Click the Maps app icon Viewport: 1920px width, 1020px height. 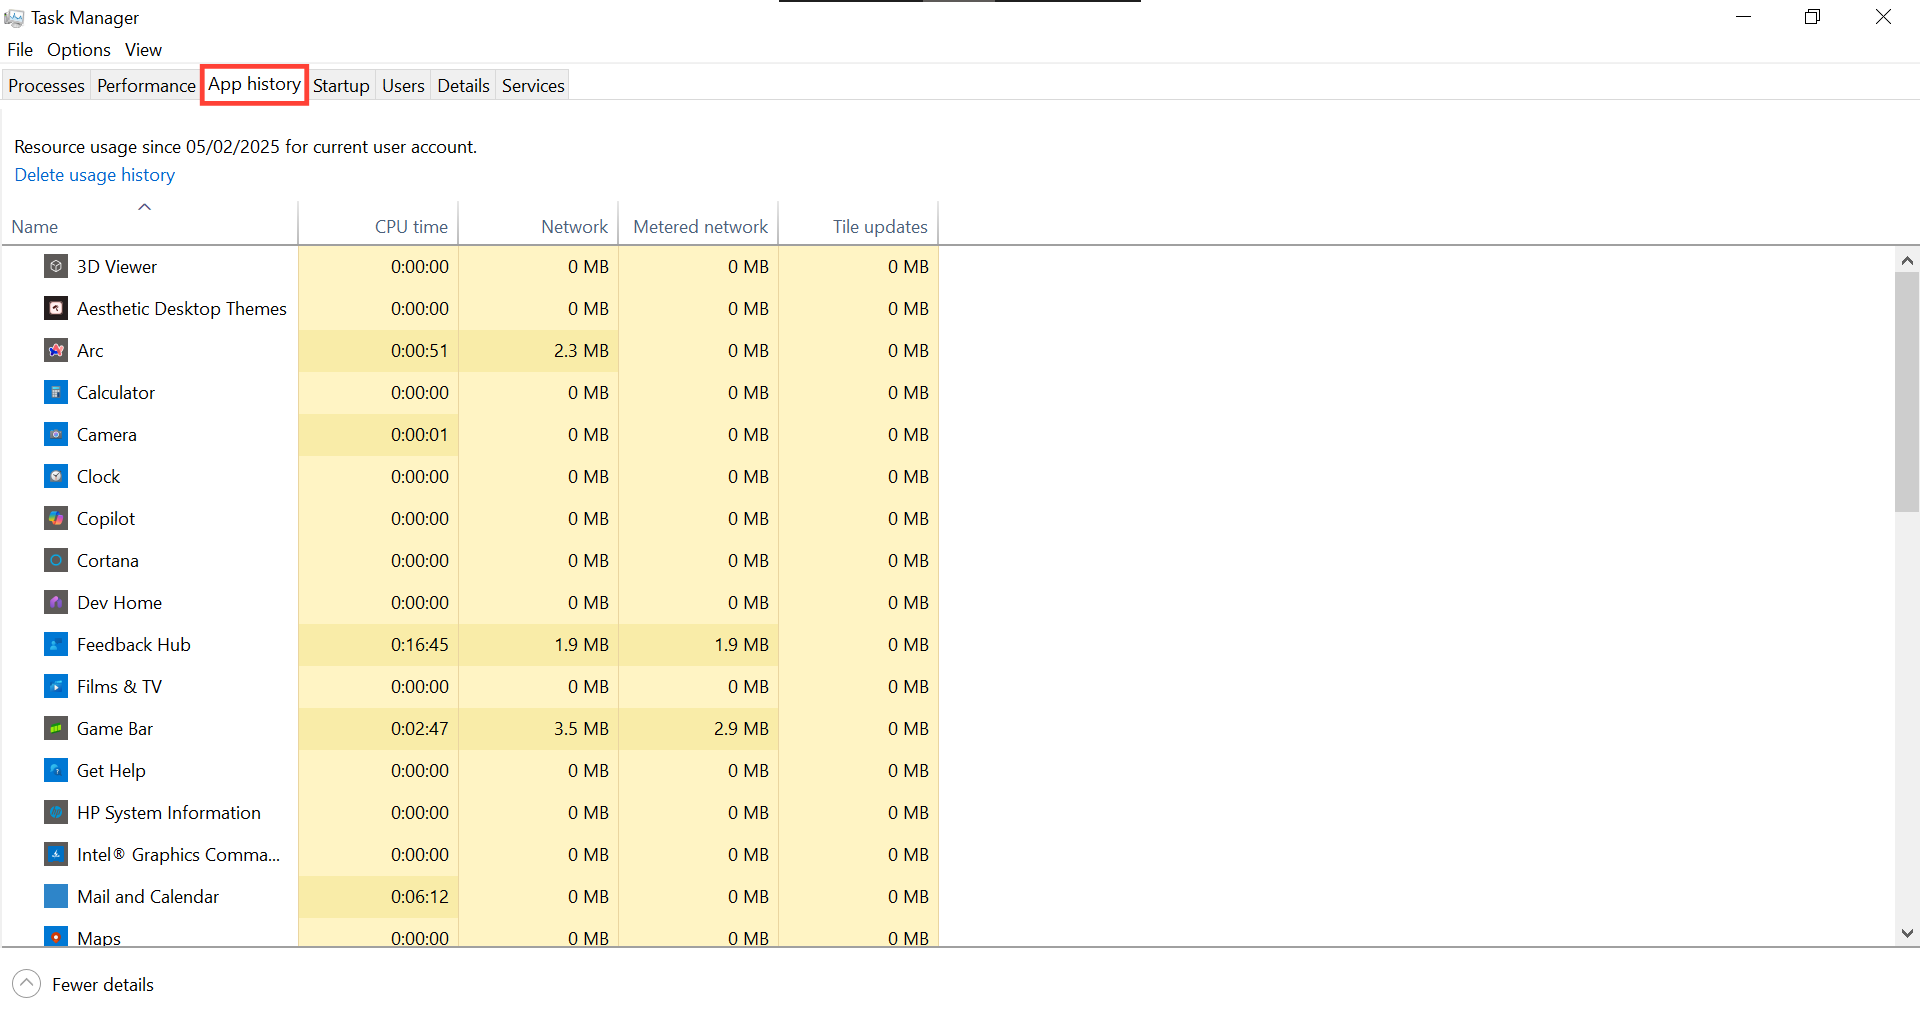(x=56, y=937)
